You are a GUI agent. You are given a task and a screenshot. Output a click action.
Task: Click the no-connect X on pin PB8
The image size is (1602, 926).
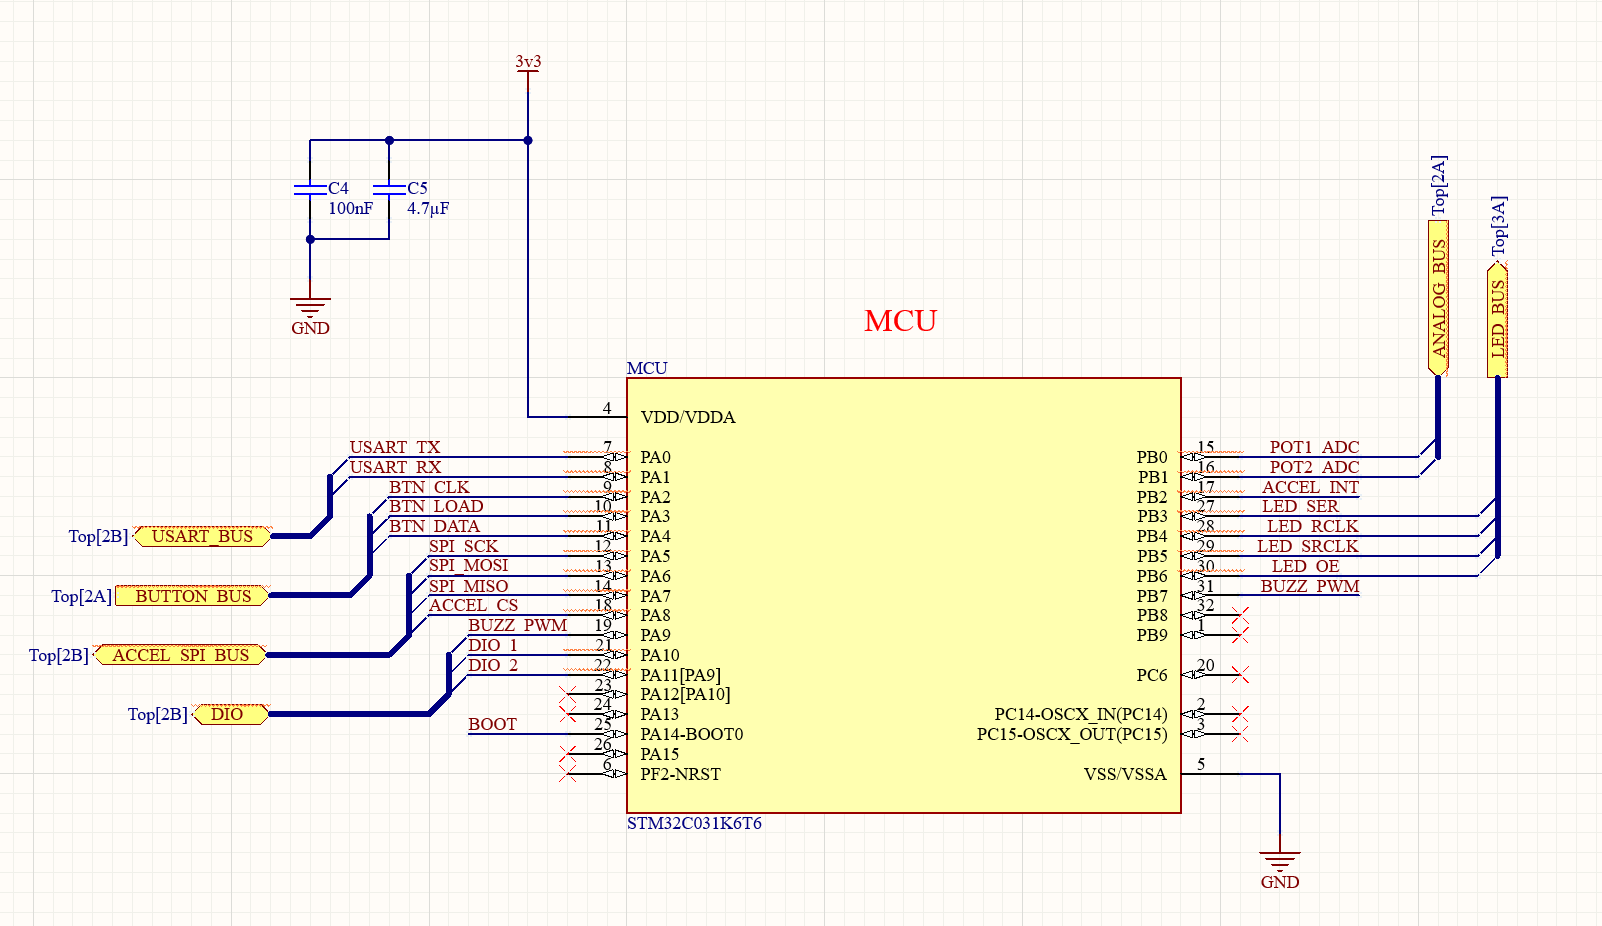pos(1240,615)
